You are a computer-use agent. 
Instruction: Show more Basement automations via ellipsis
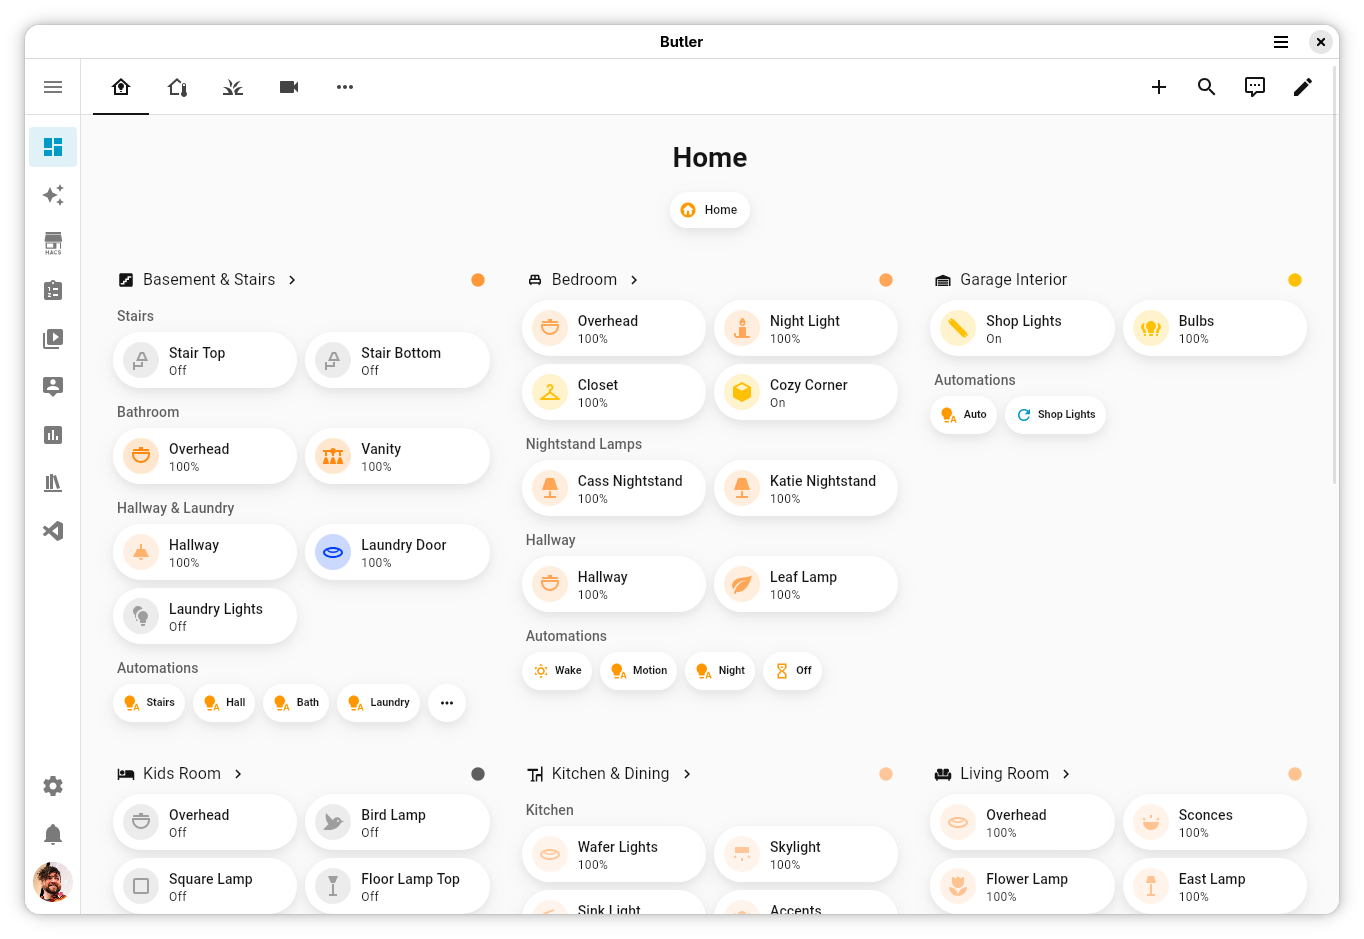click(447, 703)
